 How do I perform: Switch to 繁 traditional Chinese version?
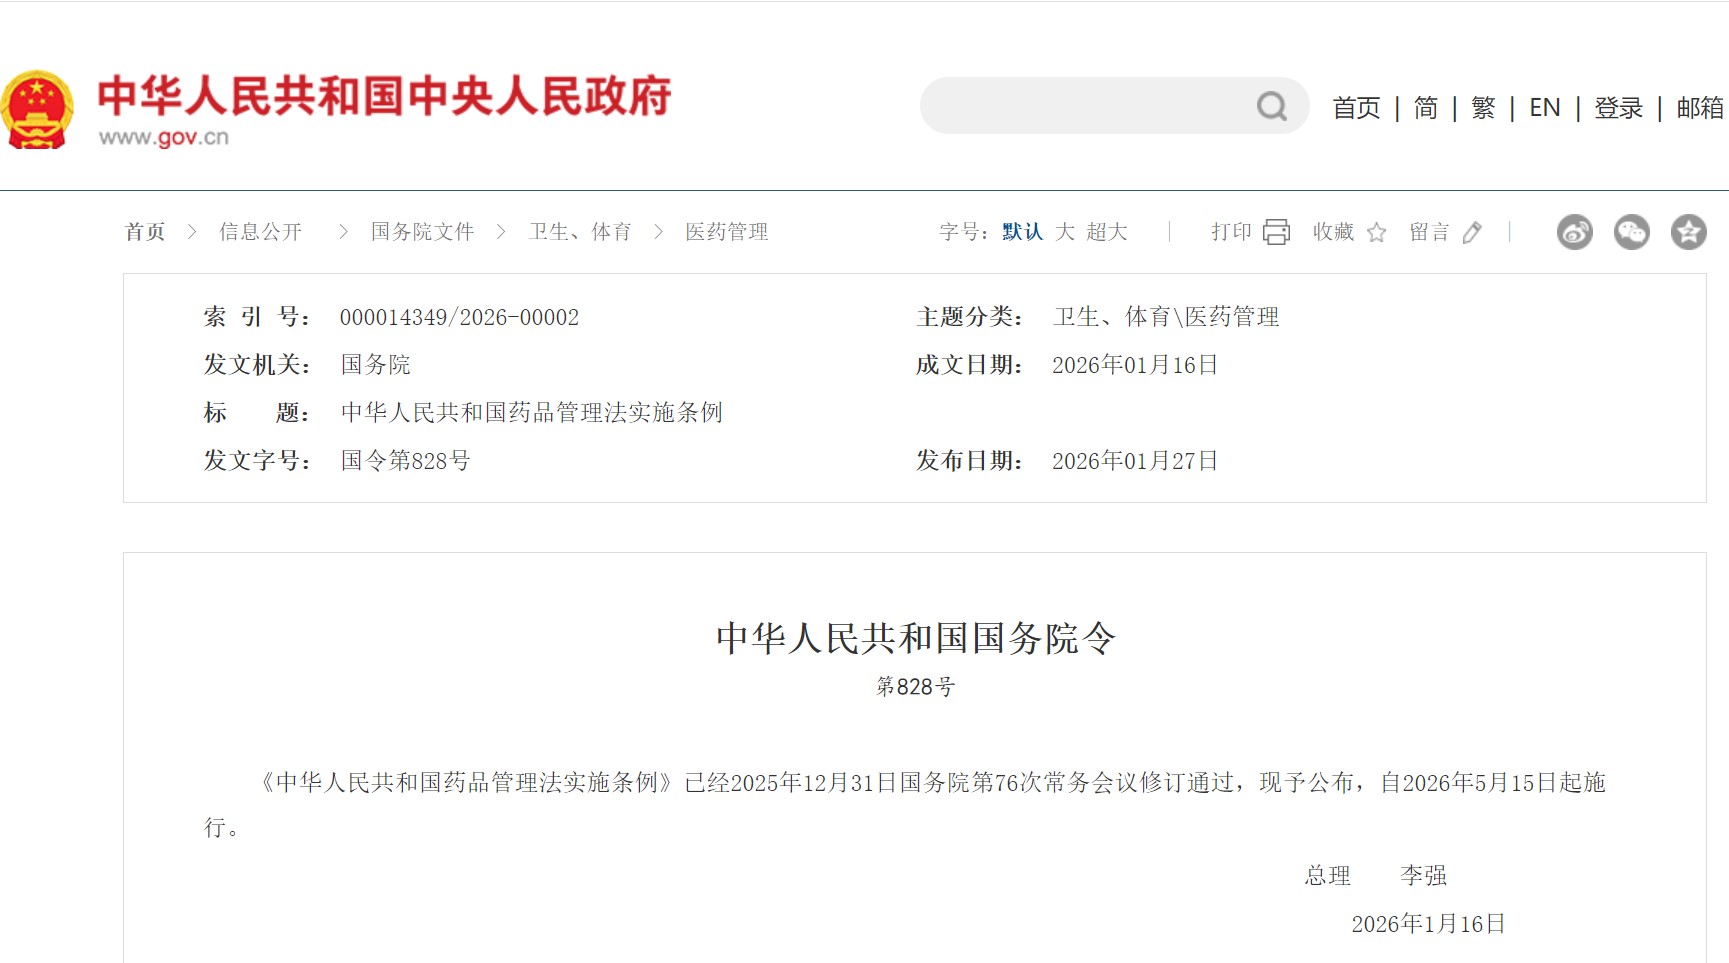pos(1483,106)
